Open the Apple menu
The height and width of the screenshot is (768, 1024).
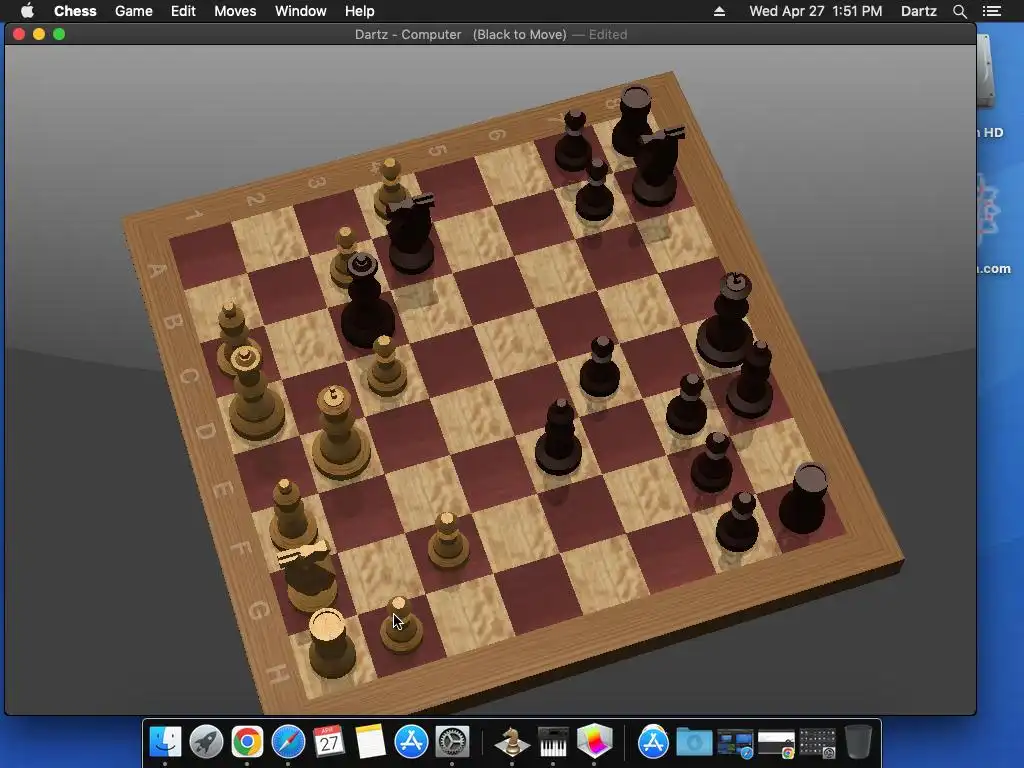point(27,10)
